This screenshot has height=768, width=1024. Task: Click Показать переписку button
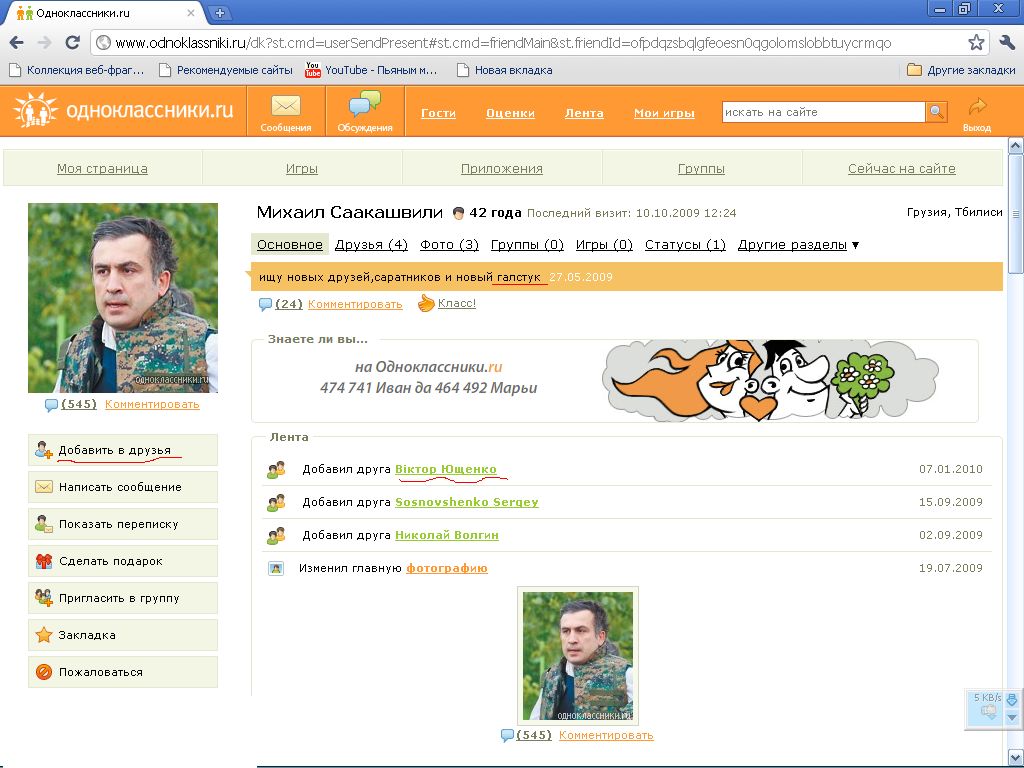pos(123,524)
